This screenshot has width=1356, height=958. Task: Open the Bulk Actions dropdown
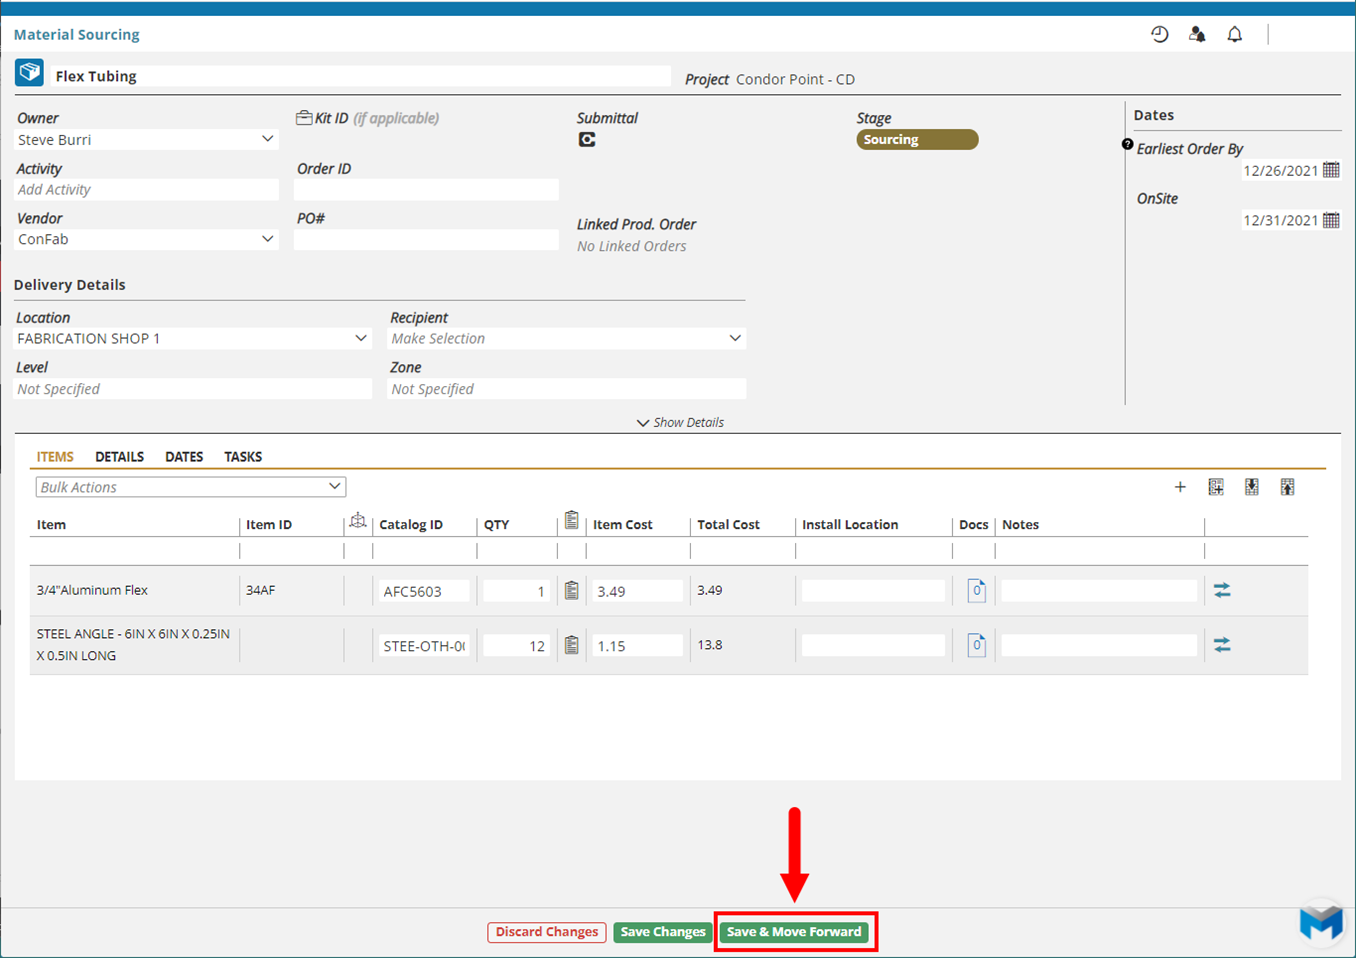pyautogui.click(x=190, y=487)
